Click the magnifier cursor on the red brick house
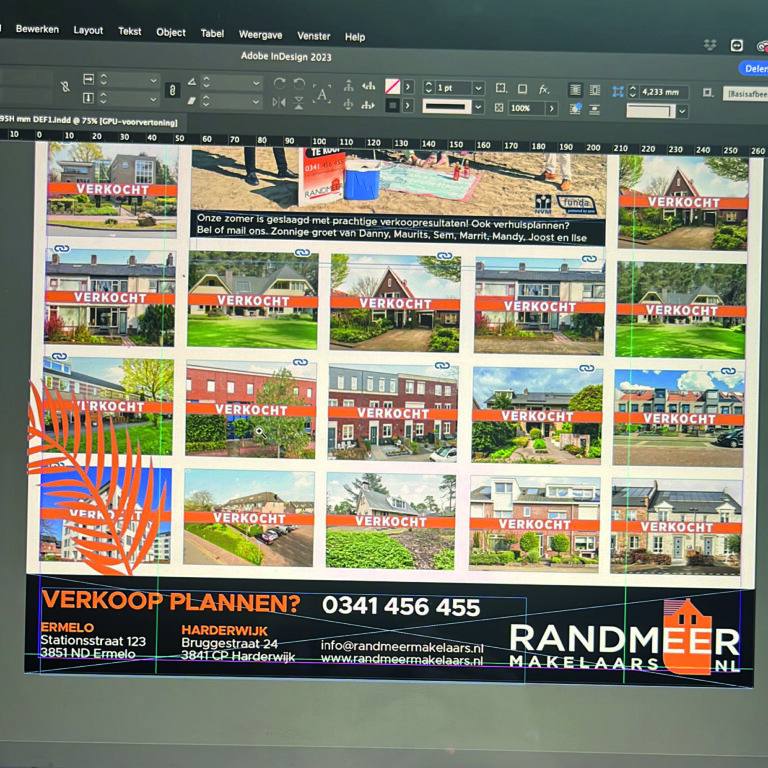 (x=261, y=432)
